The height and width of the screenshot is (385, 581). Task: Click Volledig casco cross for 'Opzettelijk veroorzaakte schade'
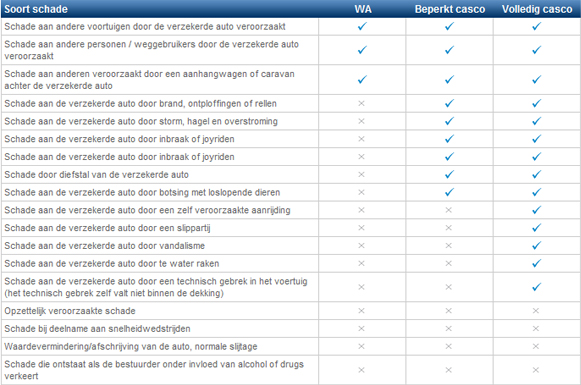[x=535, y=311]
